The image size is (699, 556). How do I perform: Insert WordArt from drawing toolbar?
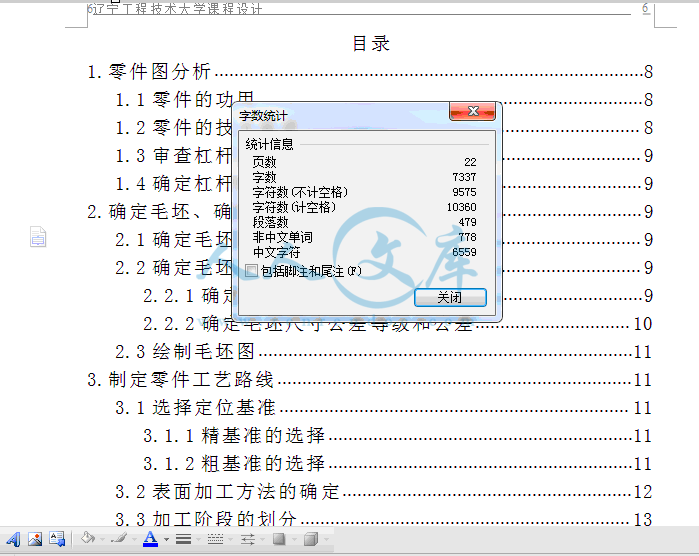[13, 540]
